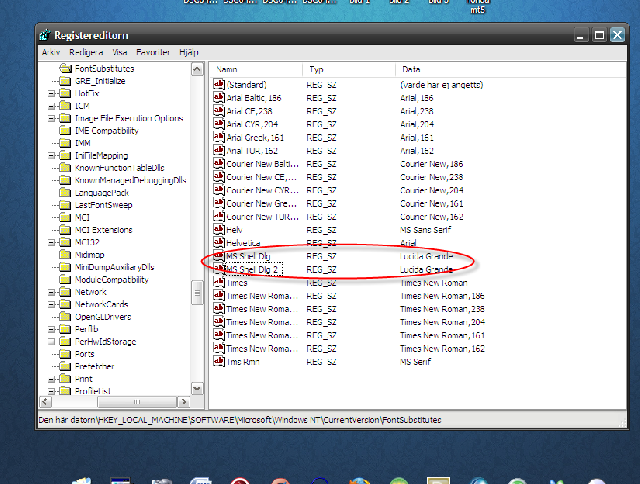Sort values by the Typ column header
The width and height of the screenshot is (640, 484).
point(349,69)
